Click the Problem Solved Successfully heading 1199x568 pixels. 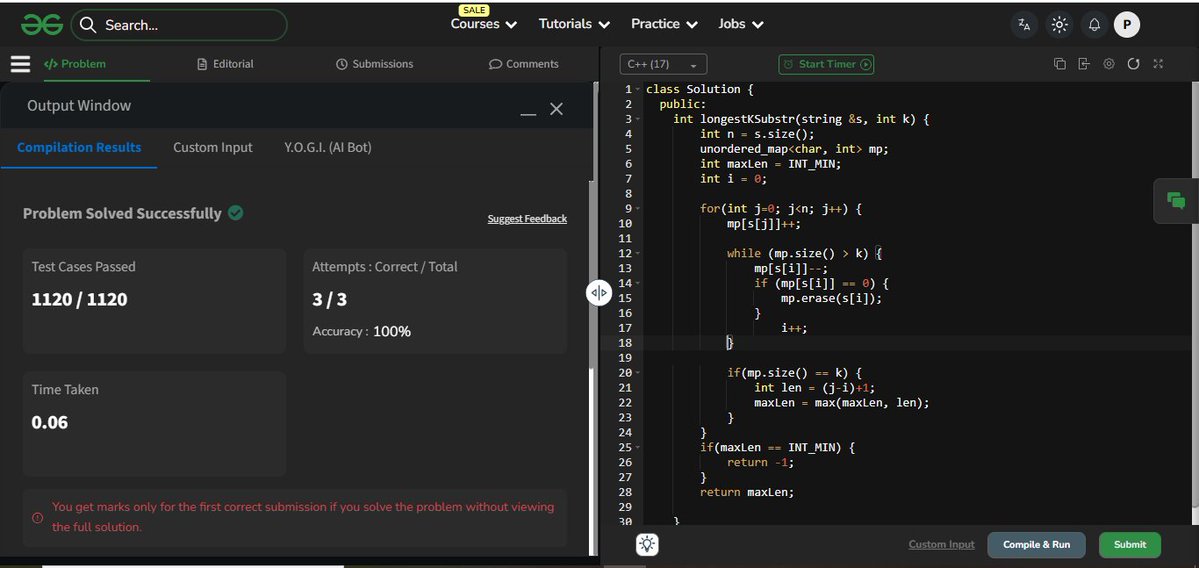pos(122,213)
